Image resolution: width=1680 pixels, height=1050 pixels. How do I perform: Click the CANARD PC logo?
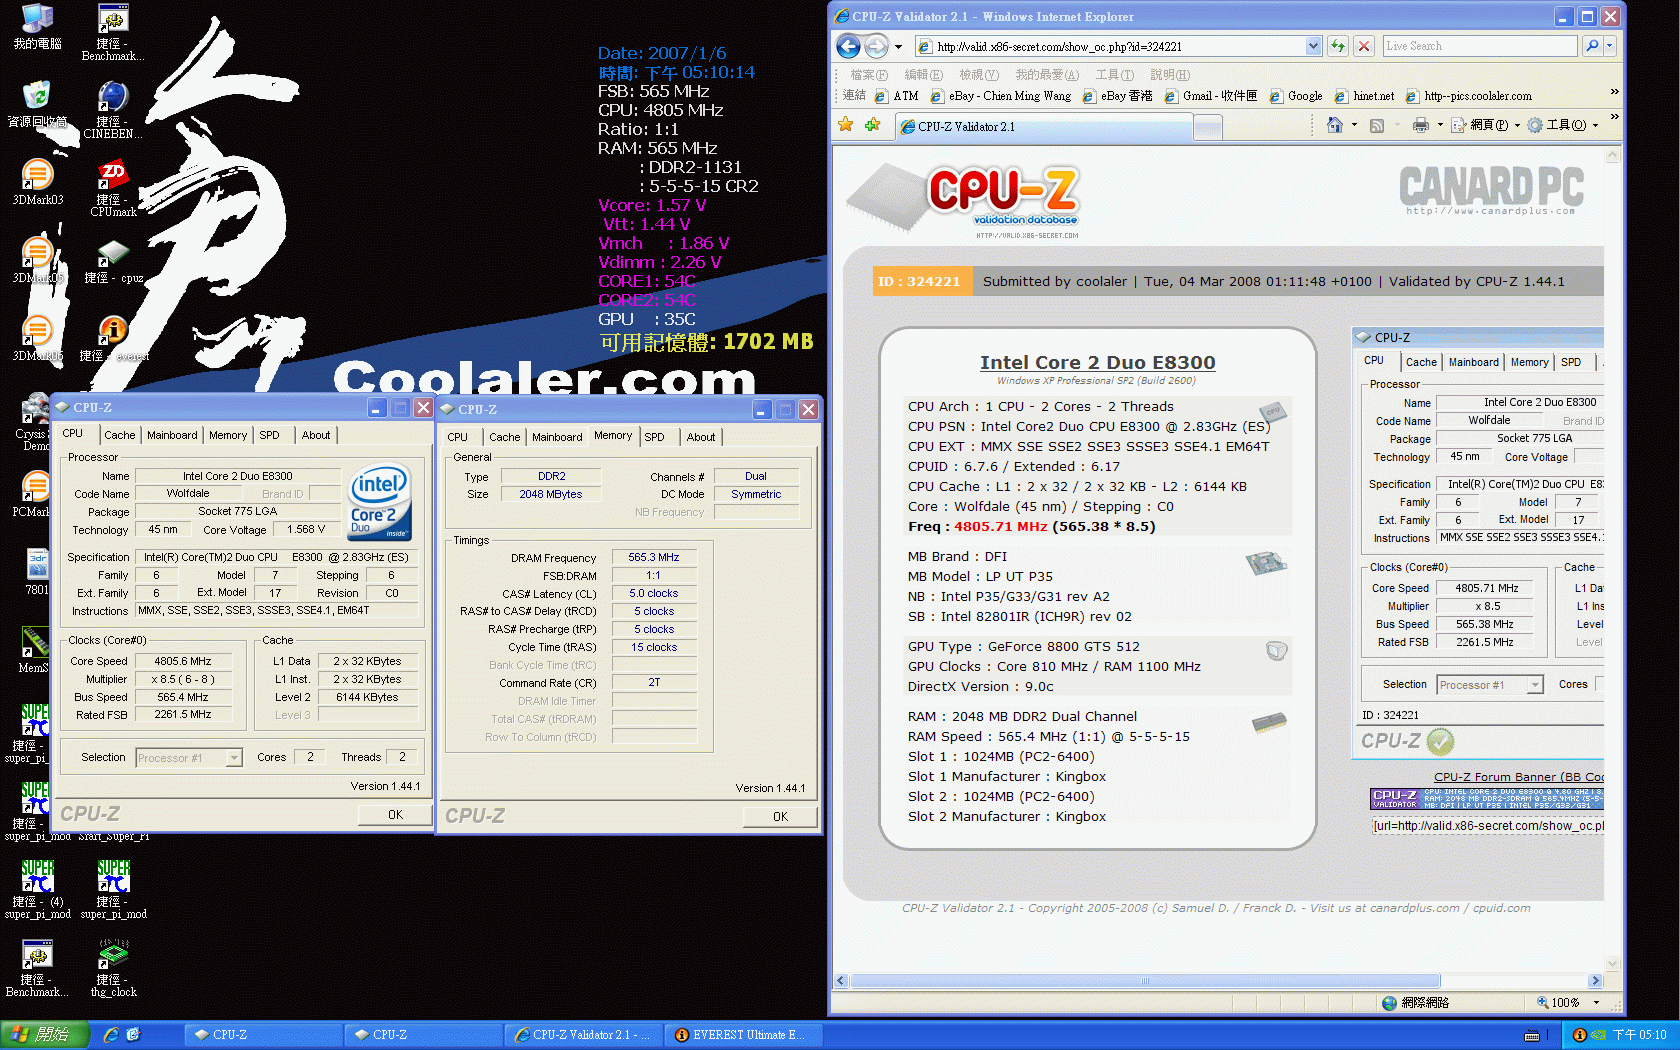click(x=1491, y=190)
